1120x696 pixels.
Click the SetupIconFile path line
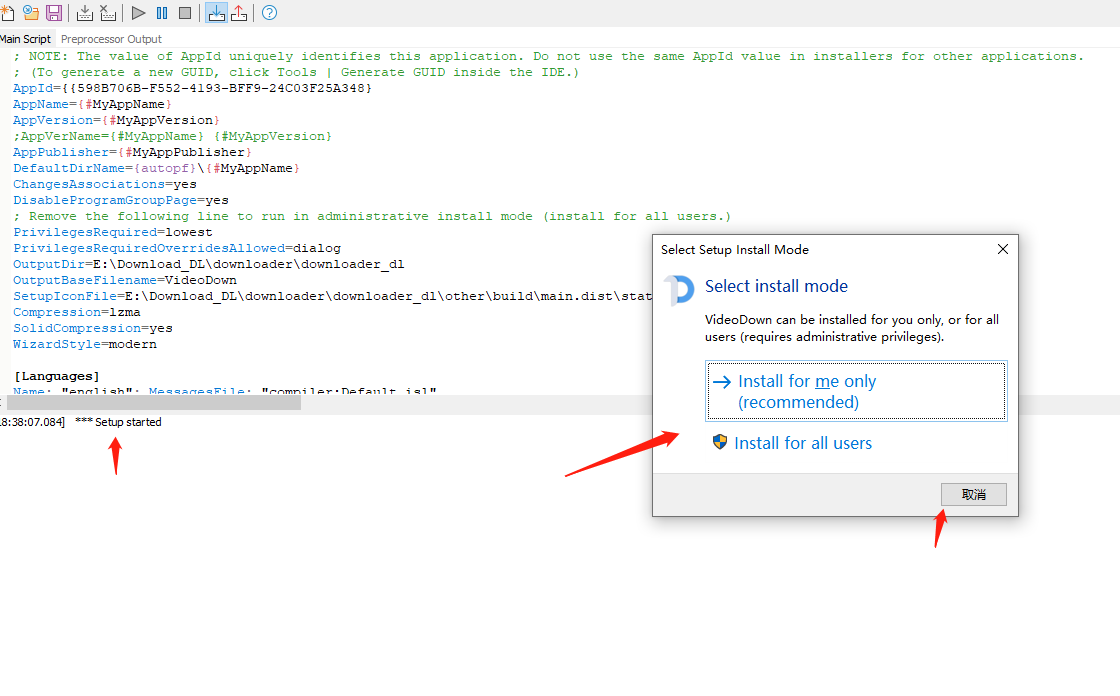[332, 296]
